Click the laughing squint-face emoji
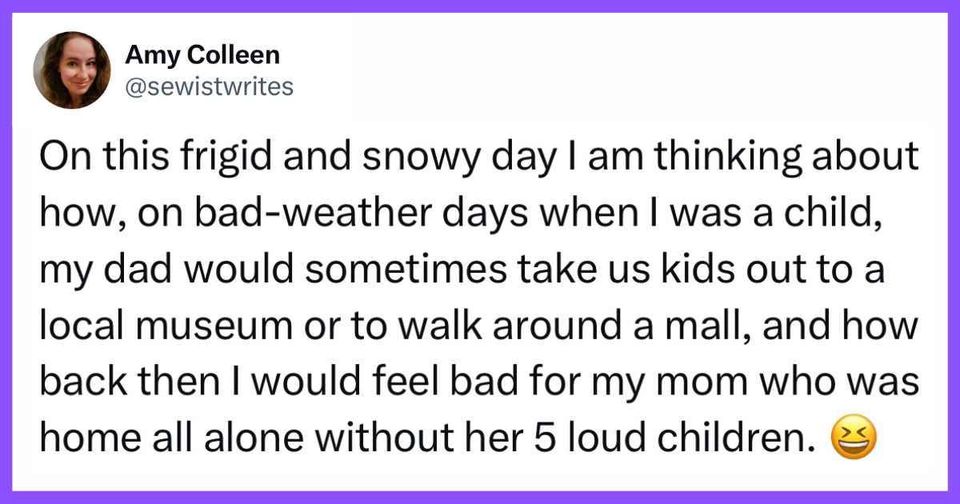 click(853, 440)
